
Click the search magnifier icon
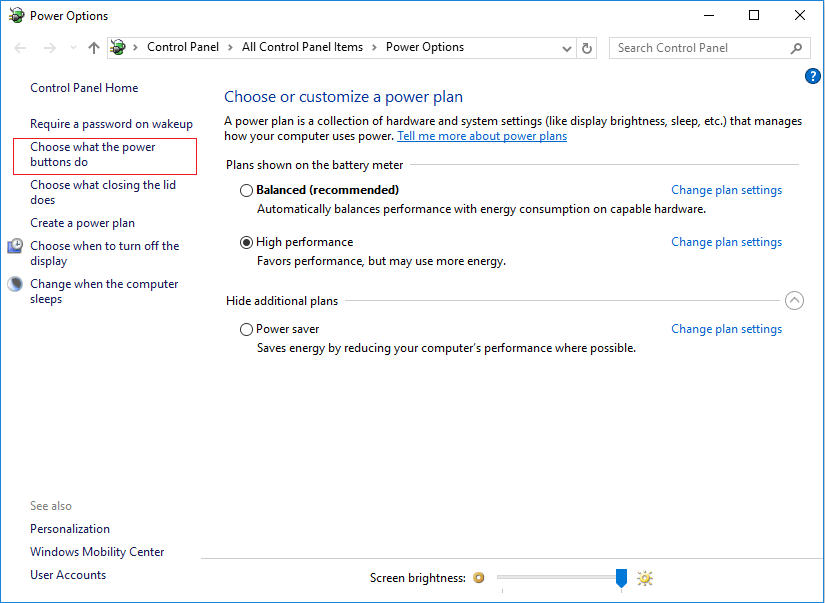click(x=796, y=48)
